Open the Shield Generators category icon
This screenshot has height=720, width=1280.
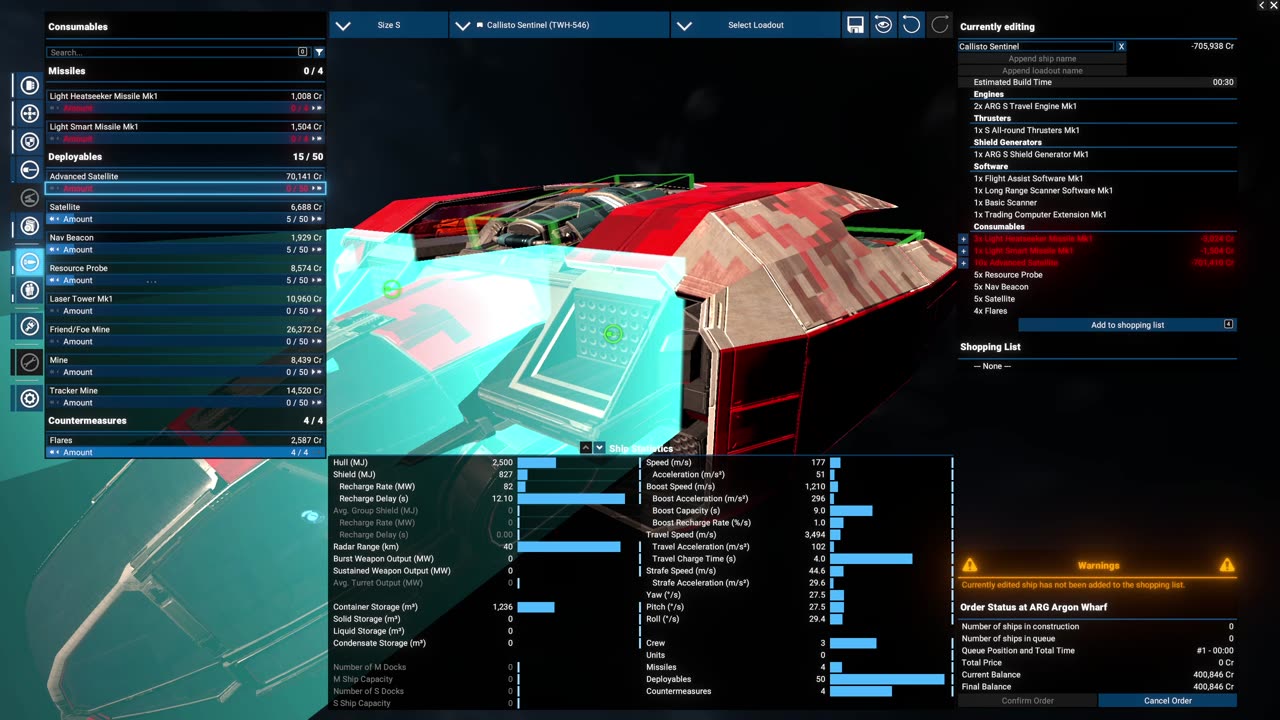[x=29, y=142]
